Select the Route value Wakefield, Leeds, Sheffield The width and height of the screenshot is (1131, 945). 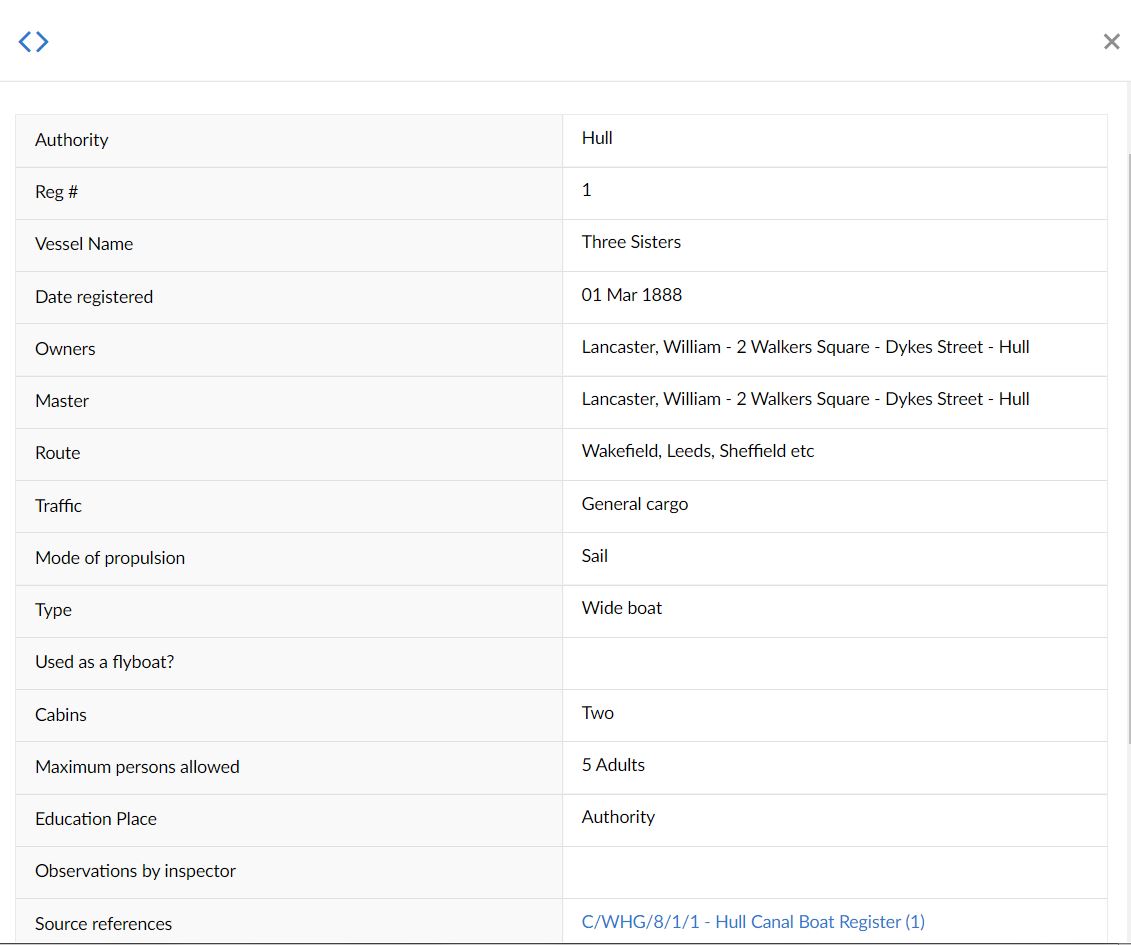[x=697, y=451]
